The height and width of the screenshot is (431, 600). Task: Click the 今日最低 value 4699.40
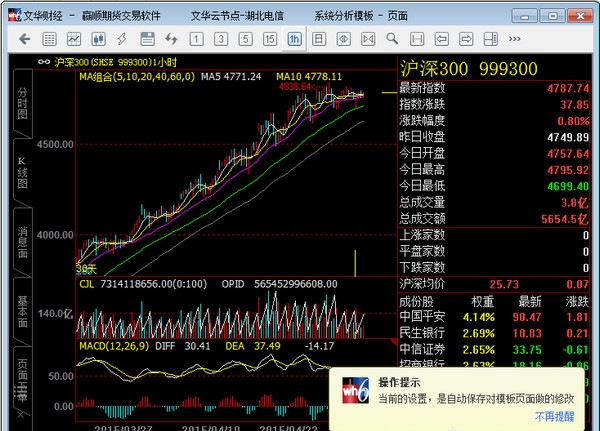568,186
